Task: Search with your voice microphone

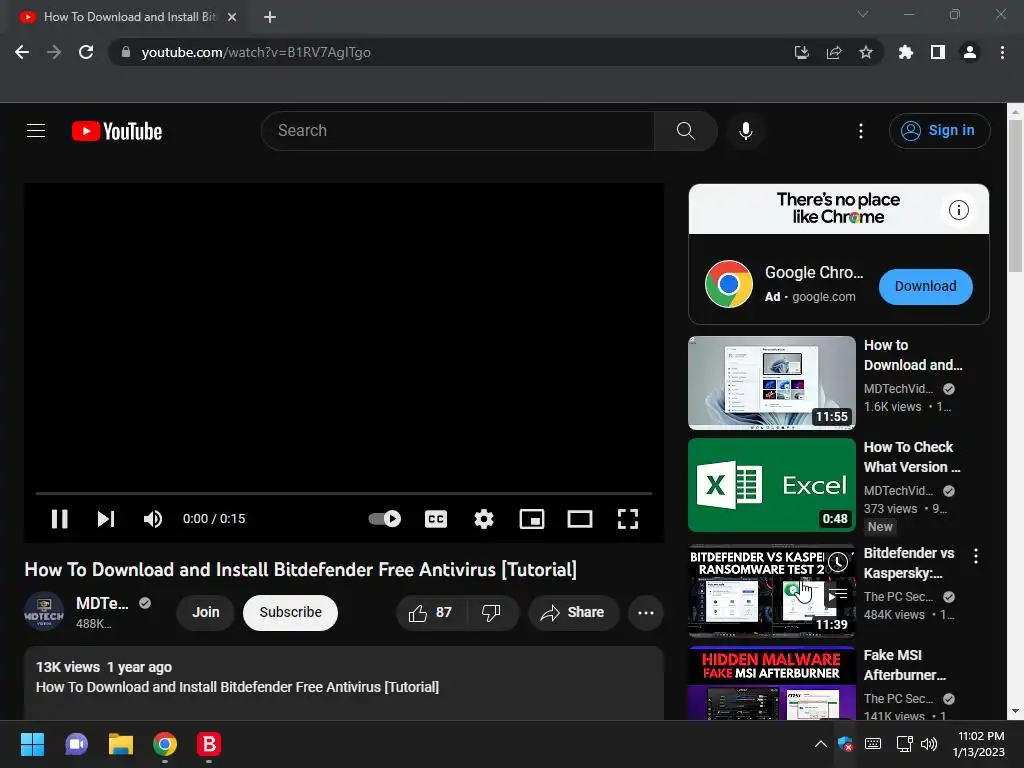Action: coord(746,131)
